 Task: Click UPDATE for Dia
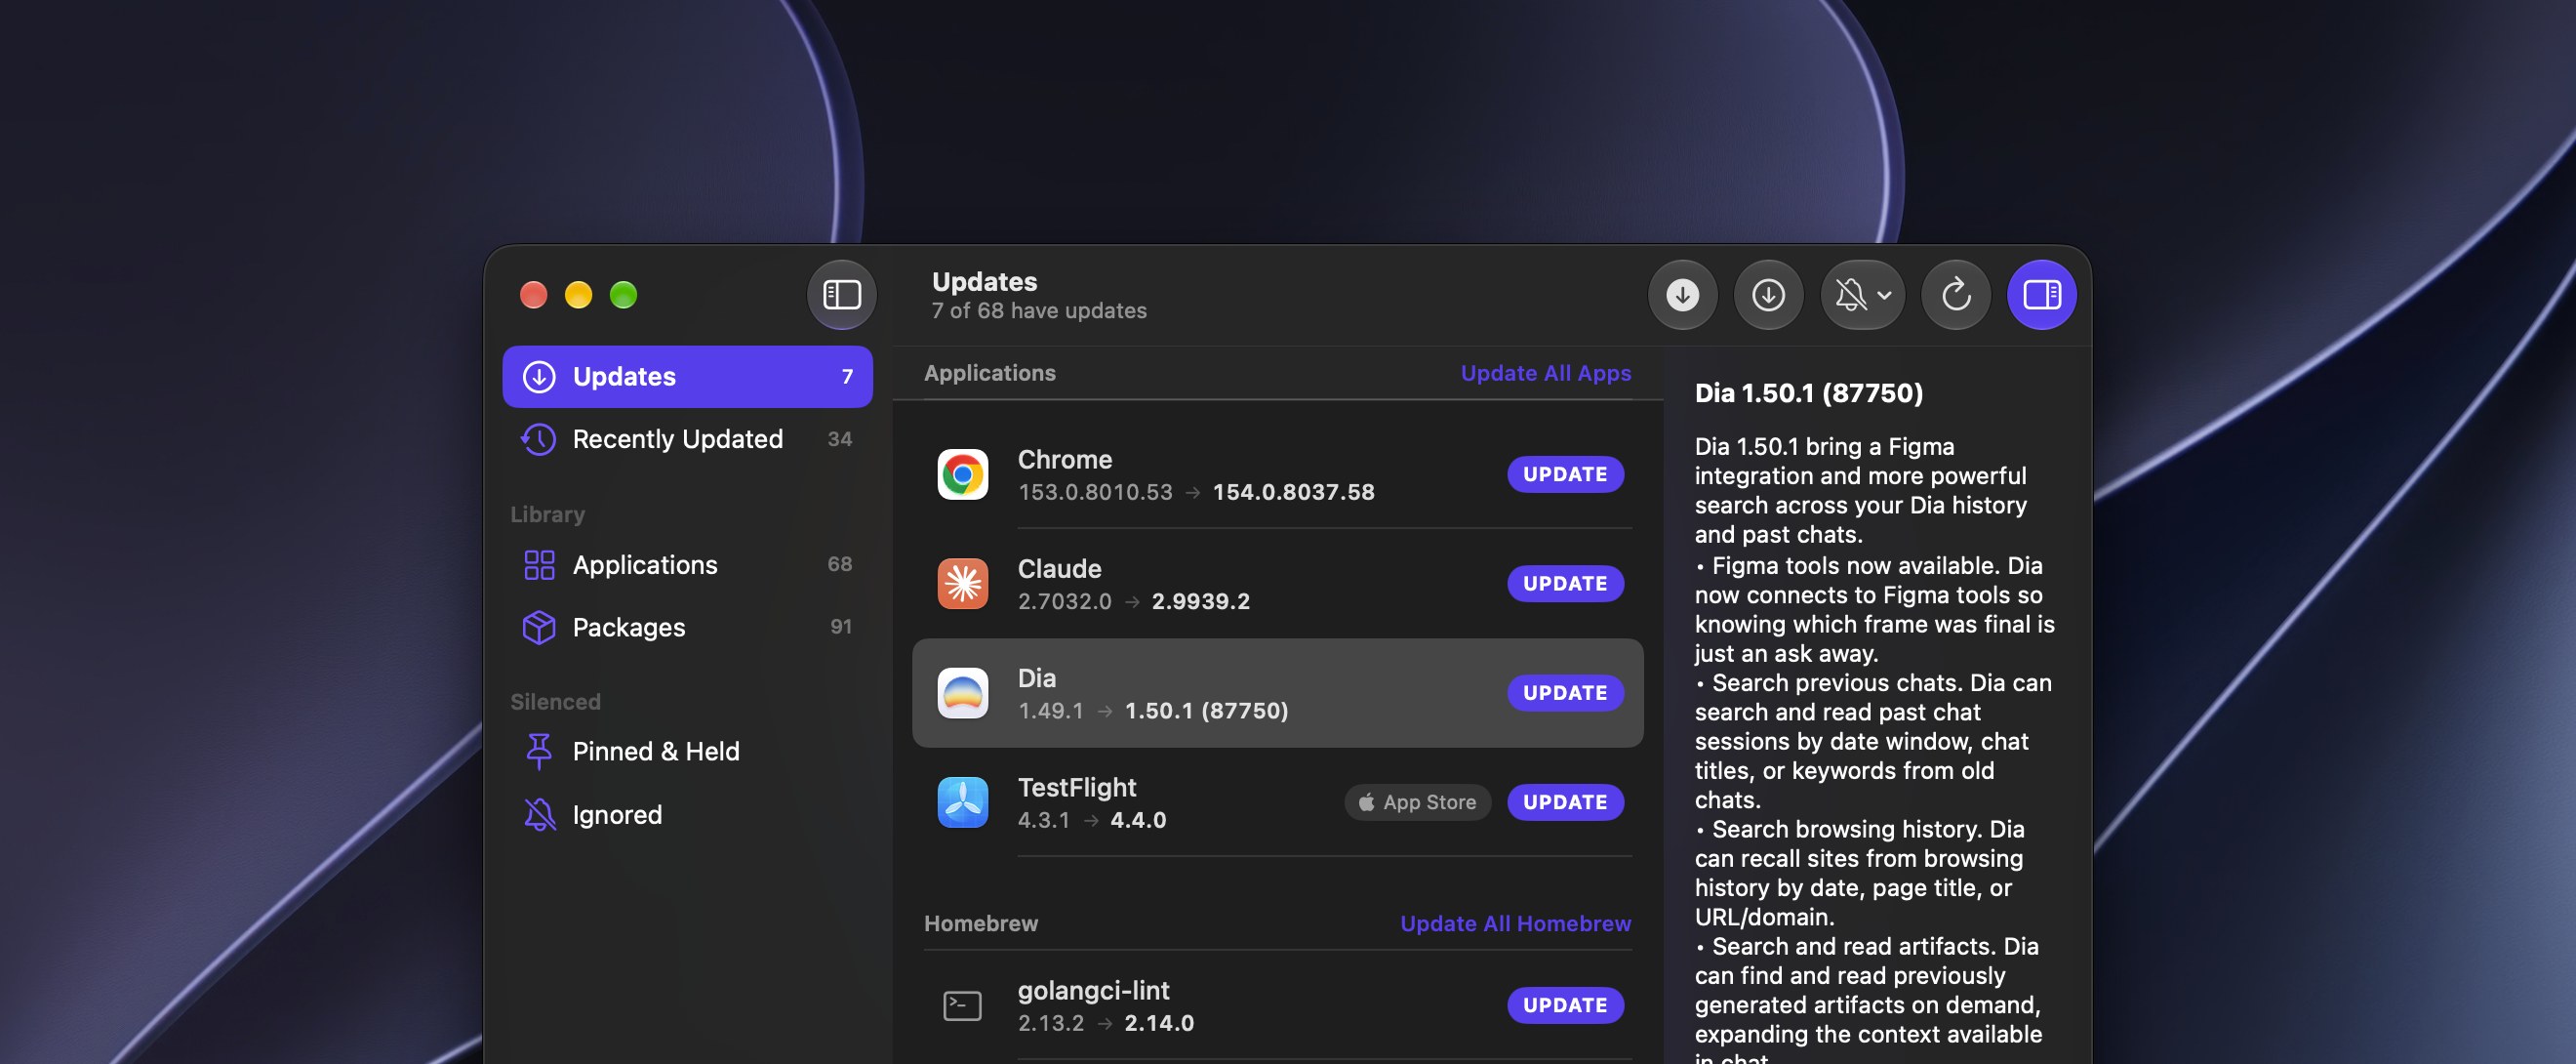(1565, 693)
